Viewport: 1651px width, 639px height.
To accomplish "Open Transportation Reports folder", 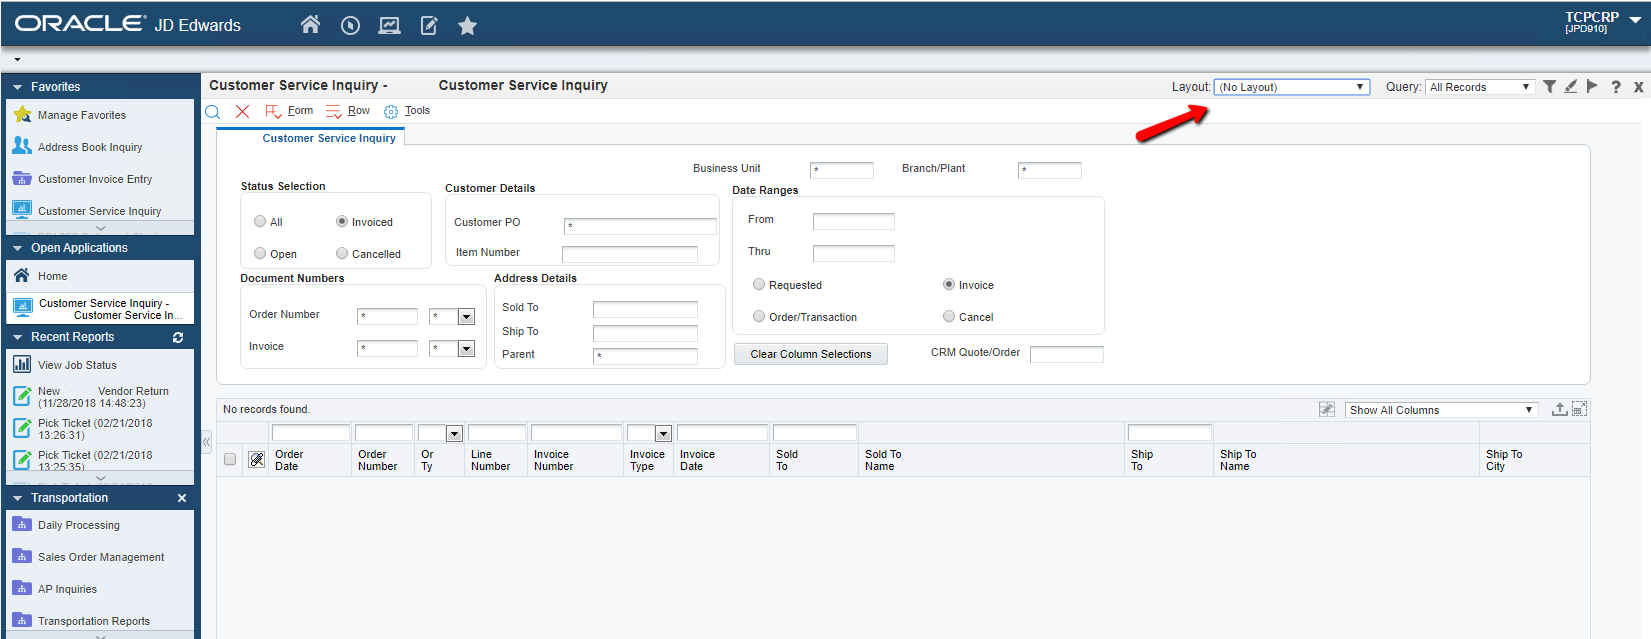I will tap(94, 621).
